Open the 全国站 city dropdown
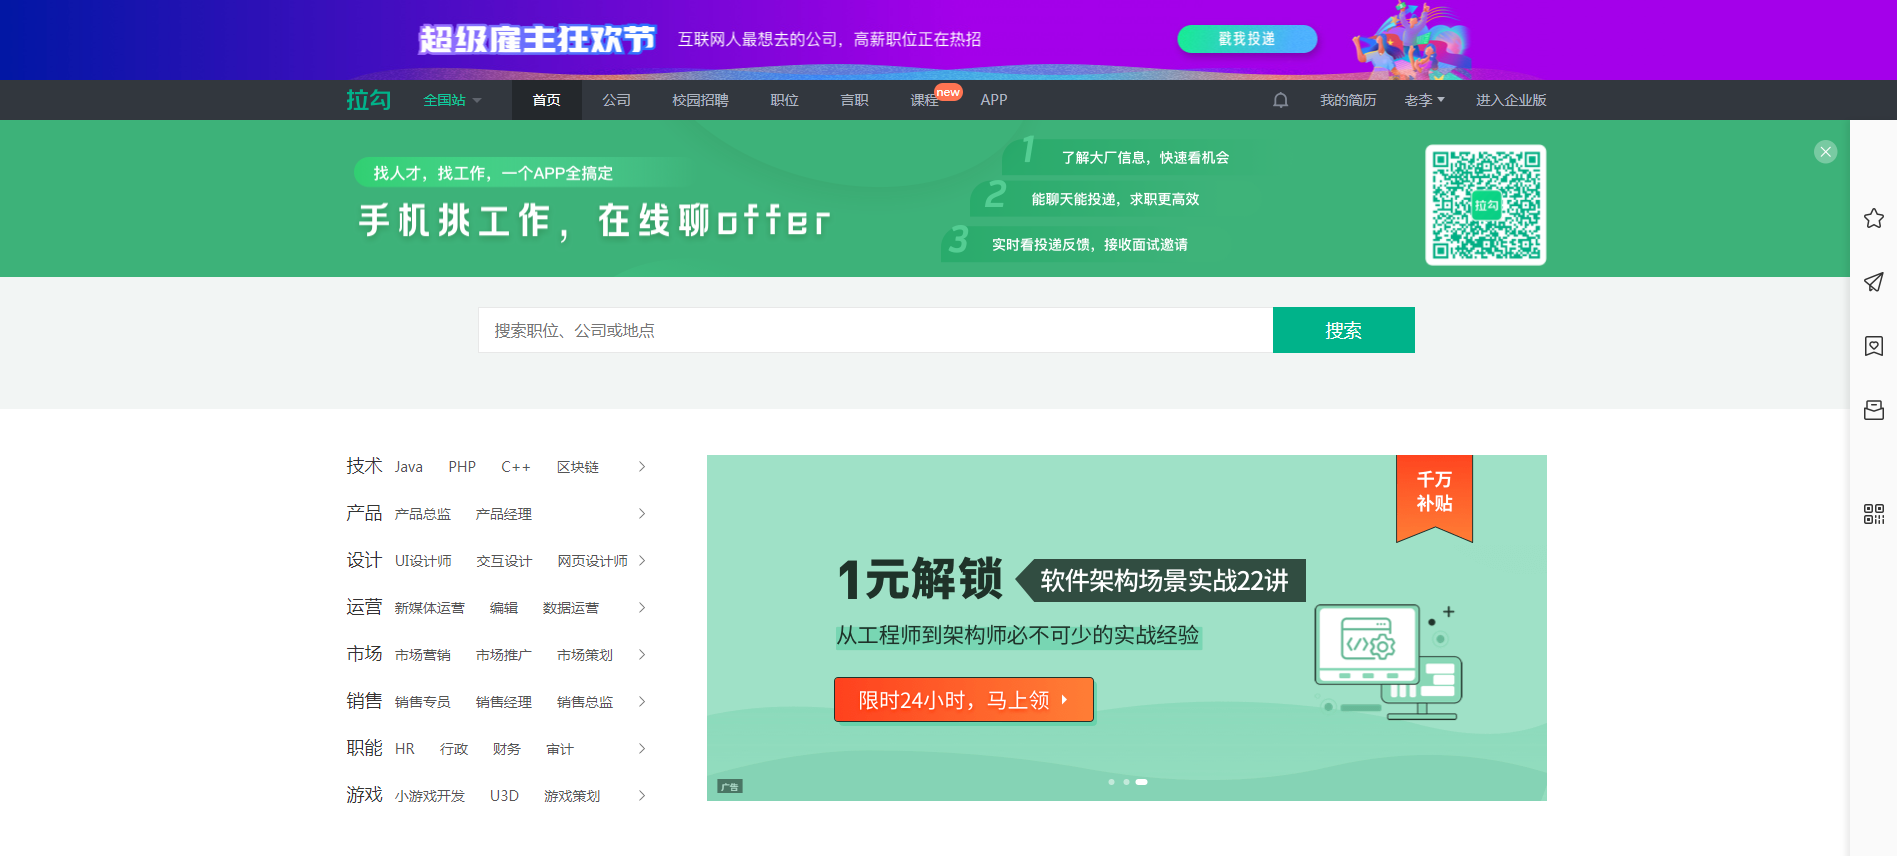Image resolution: width=1897 pixels, height=856 pixels. [452, 100]
